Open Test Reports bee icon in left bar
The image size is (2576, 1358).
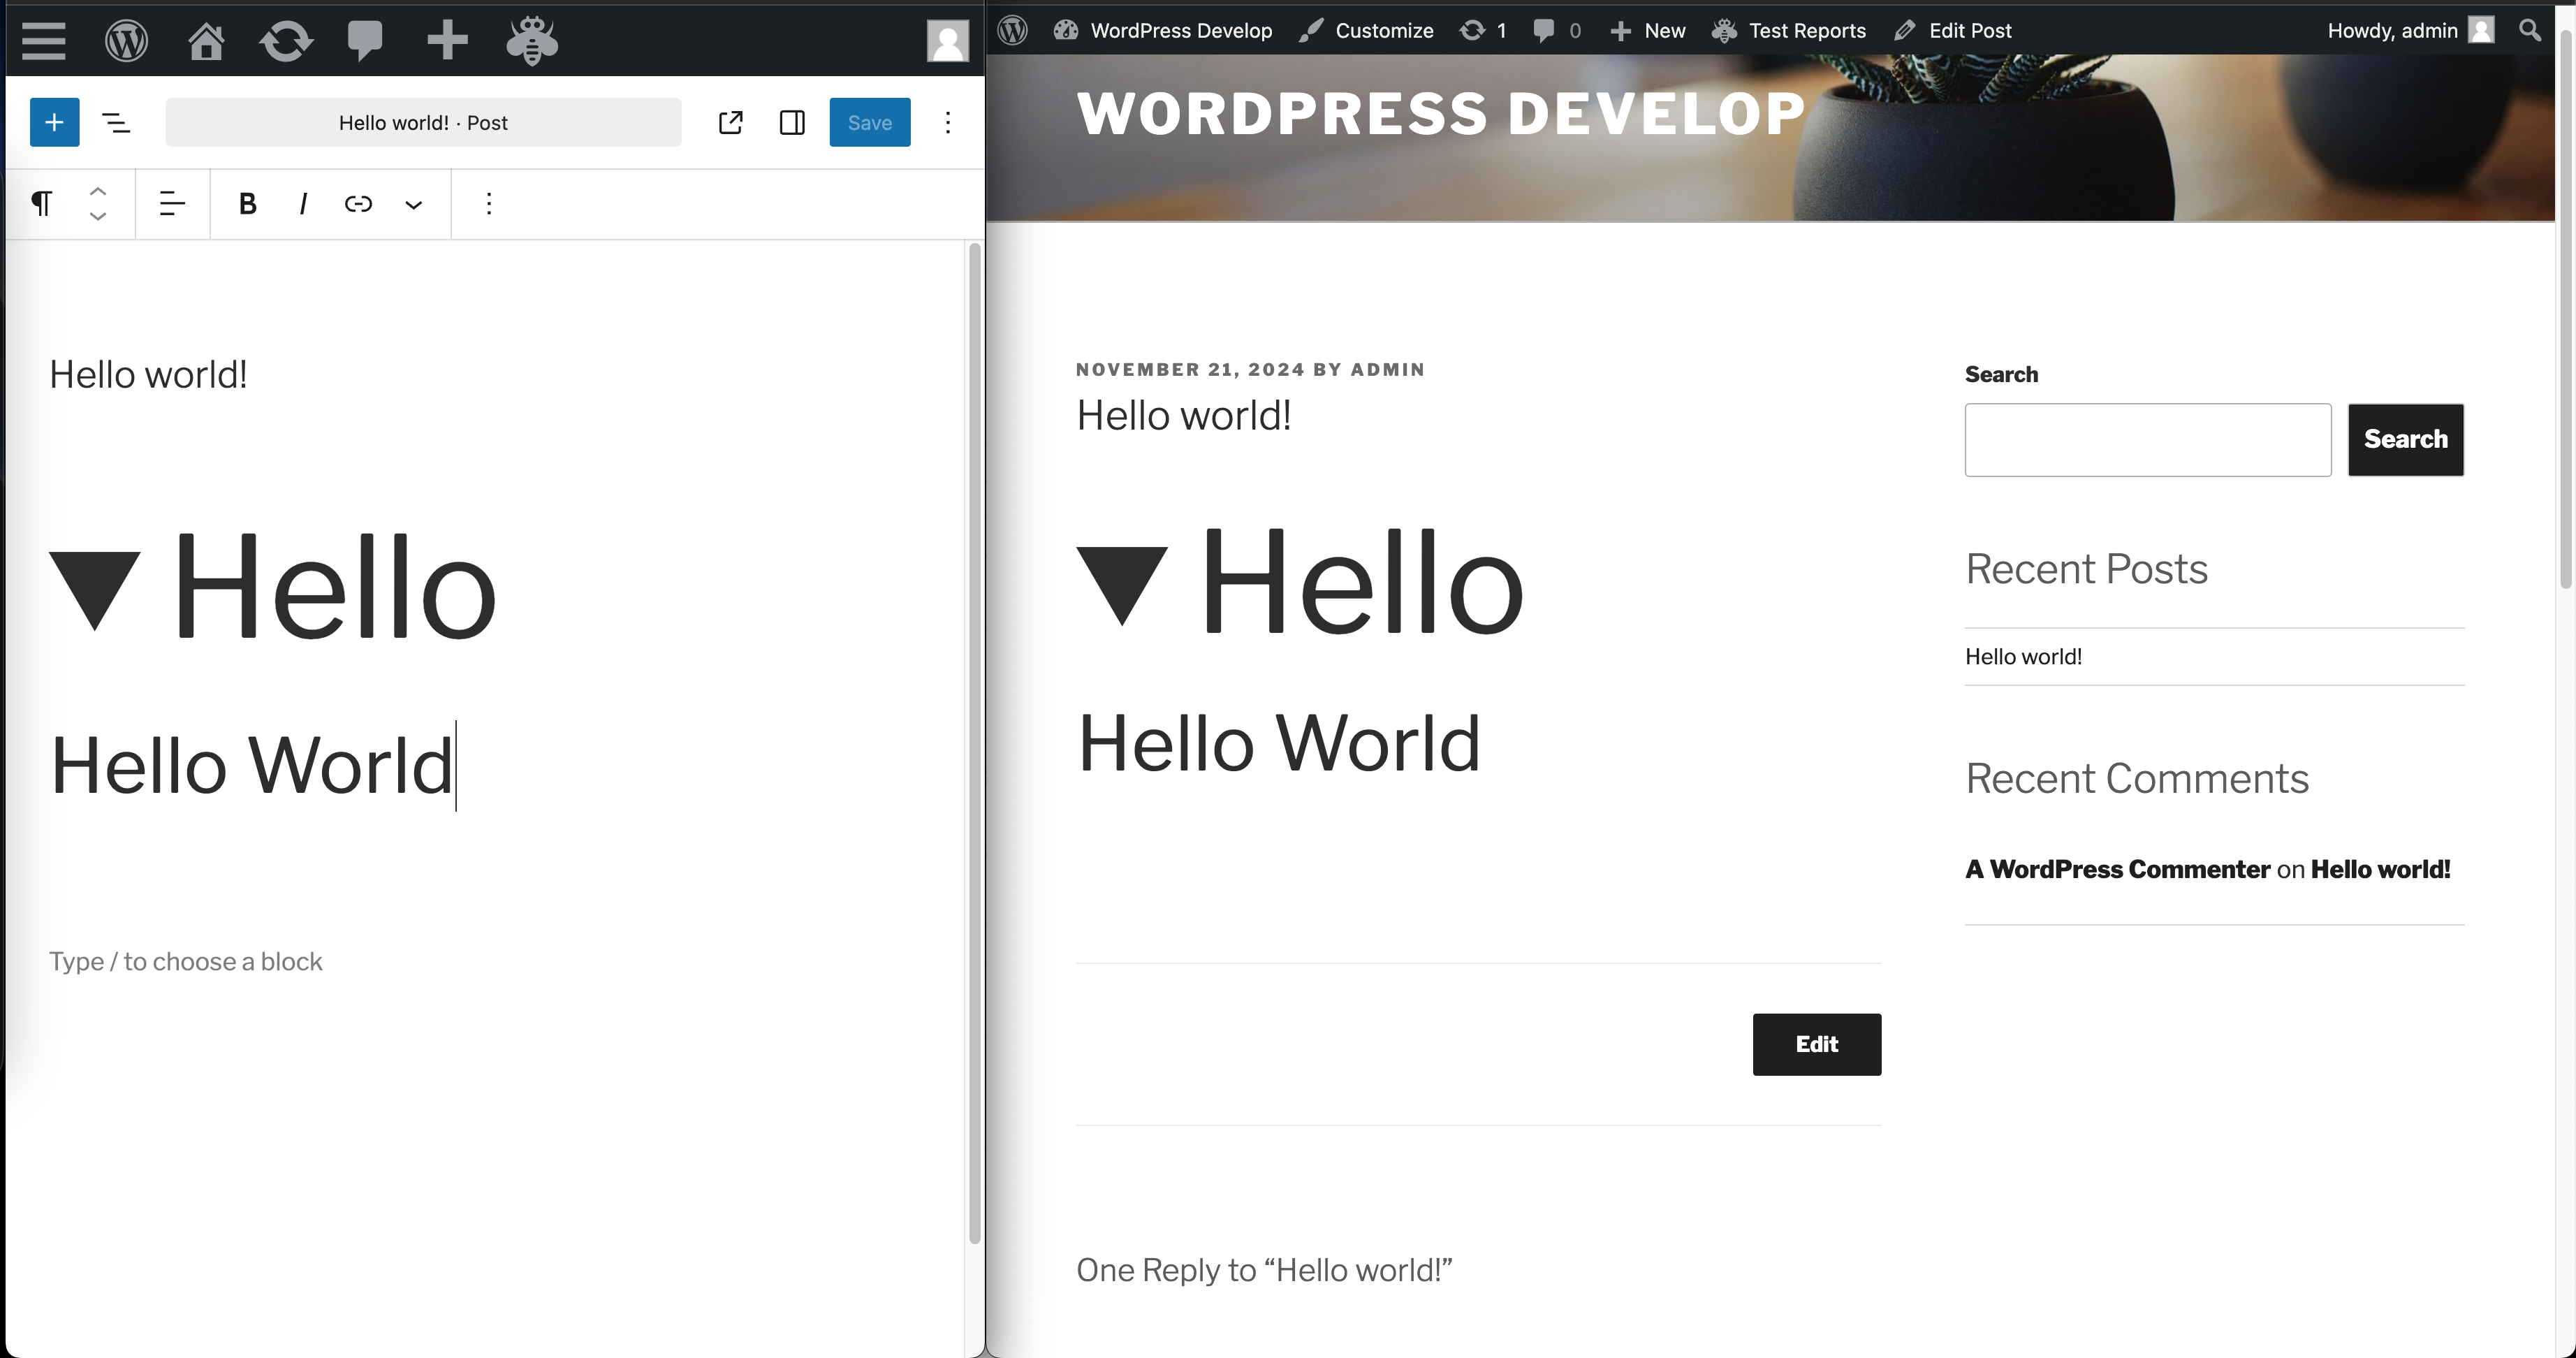pyautogui.click(x=532, y=41)
